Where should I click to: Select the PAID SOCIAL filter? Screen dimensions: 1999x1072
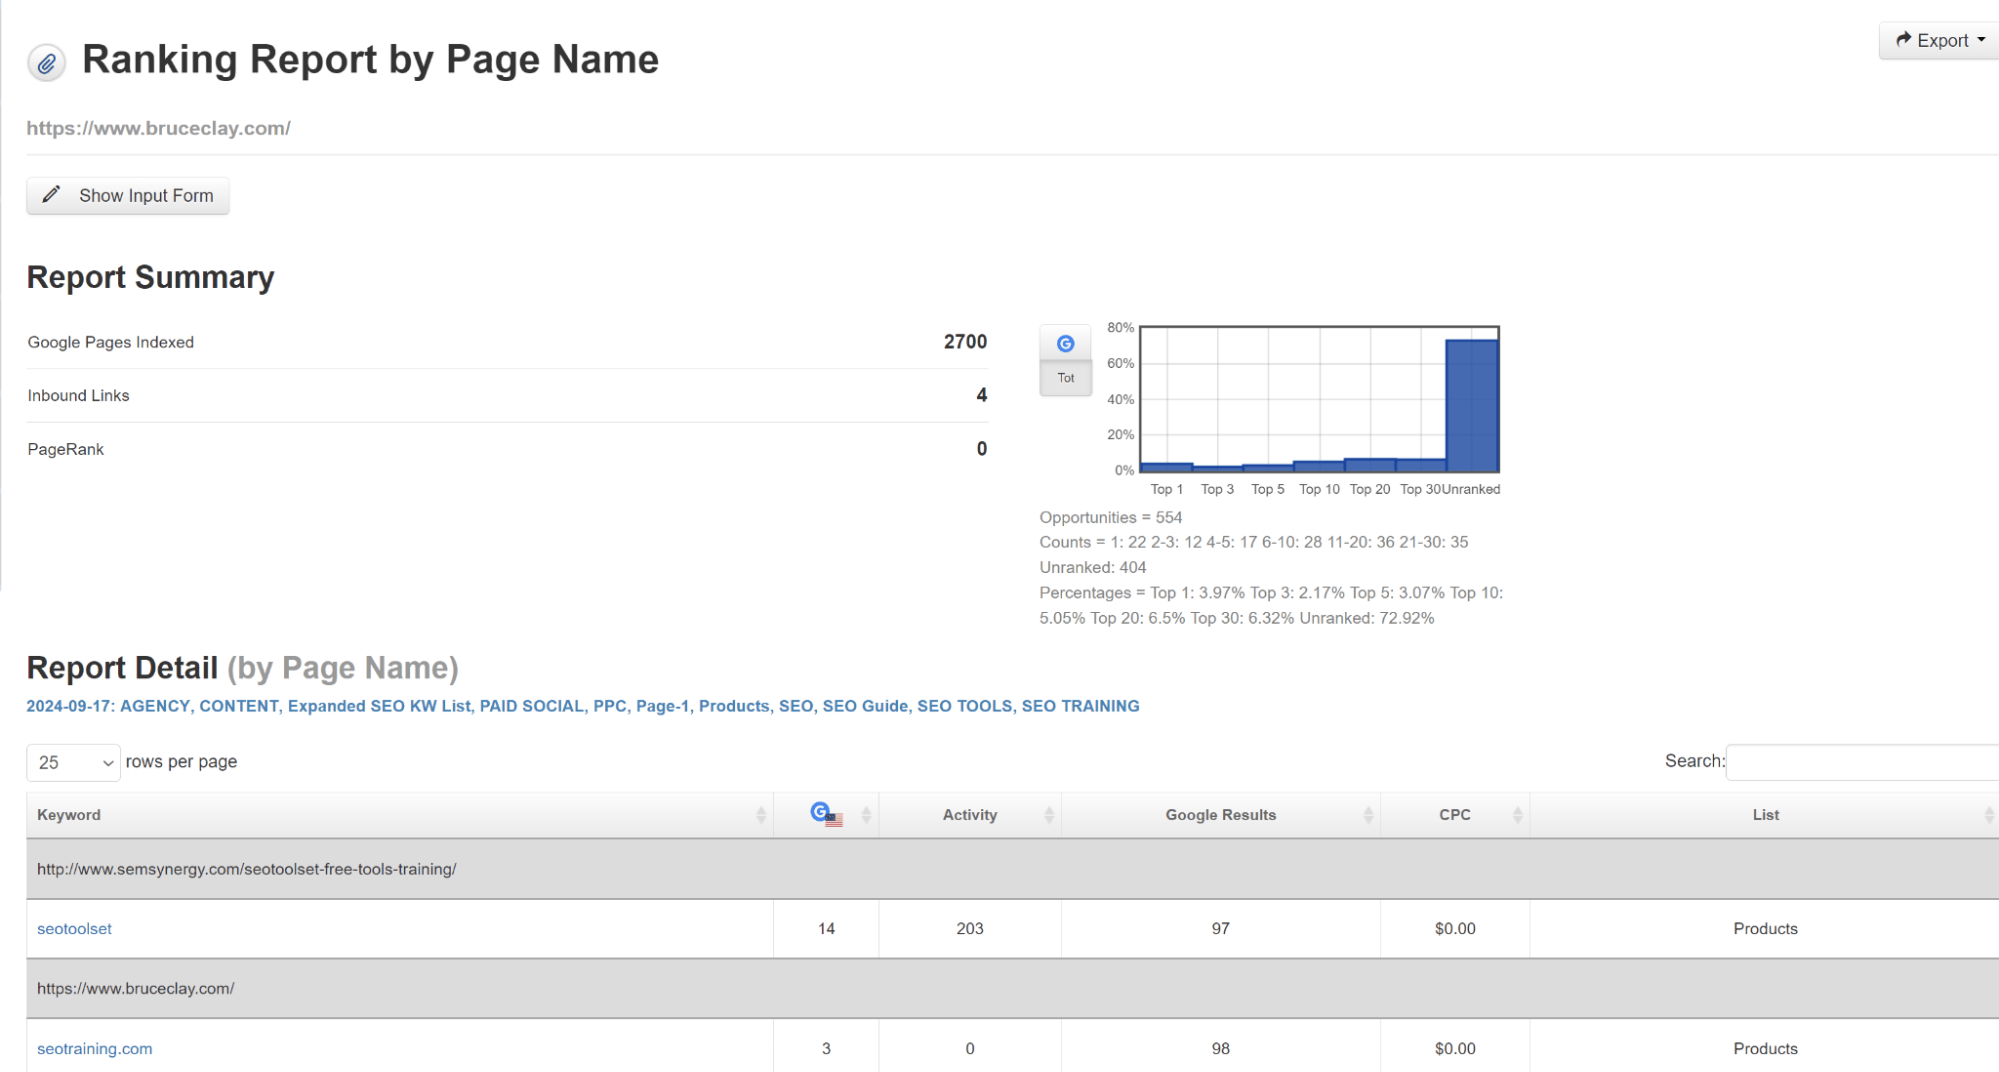531,706
